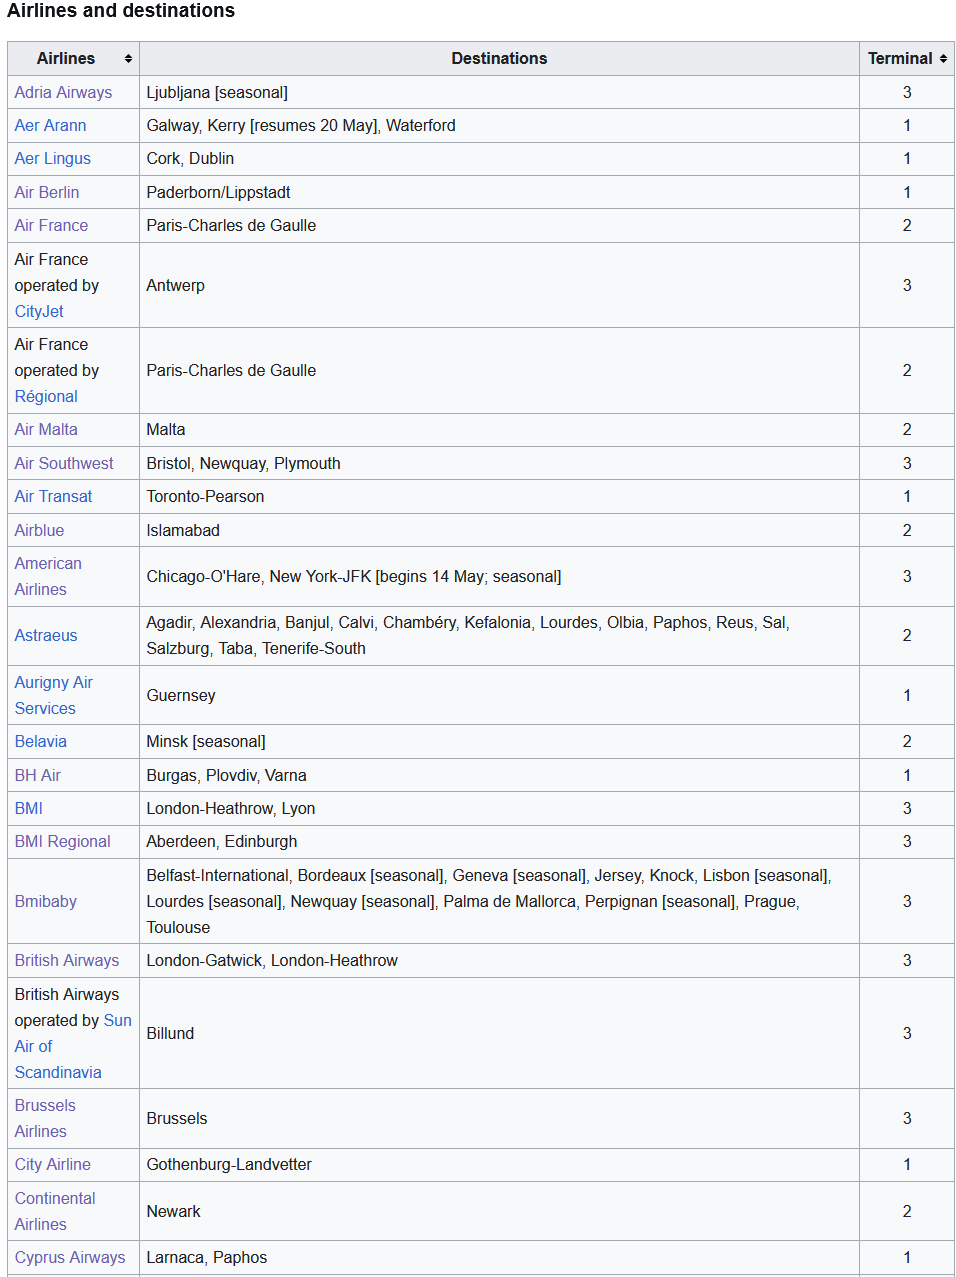The image size is (956, 1277).
Task: Click the Airblue link
Action: click(39, 530)
